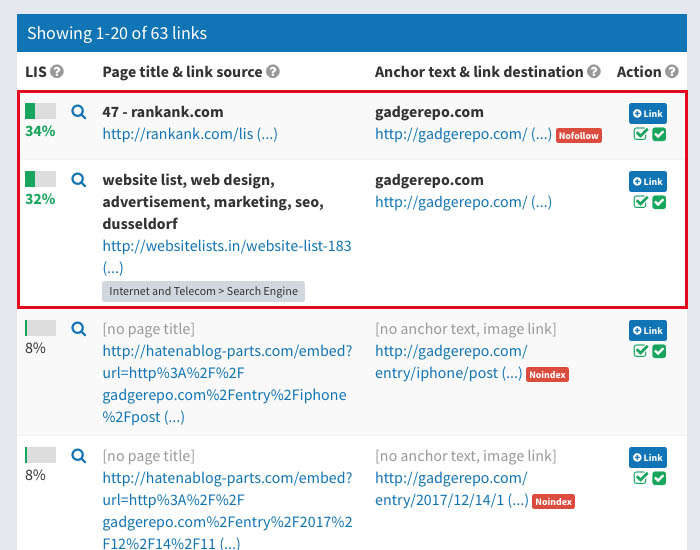This screenshot has width=700, height=550.
Task: Open hatenablog-parts embed link ending 2F12%2F14%2F11
Action: tap(227, 511)
